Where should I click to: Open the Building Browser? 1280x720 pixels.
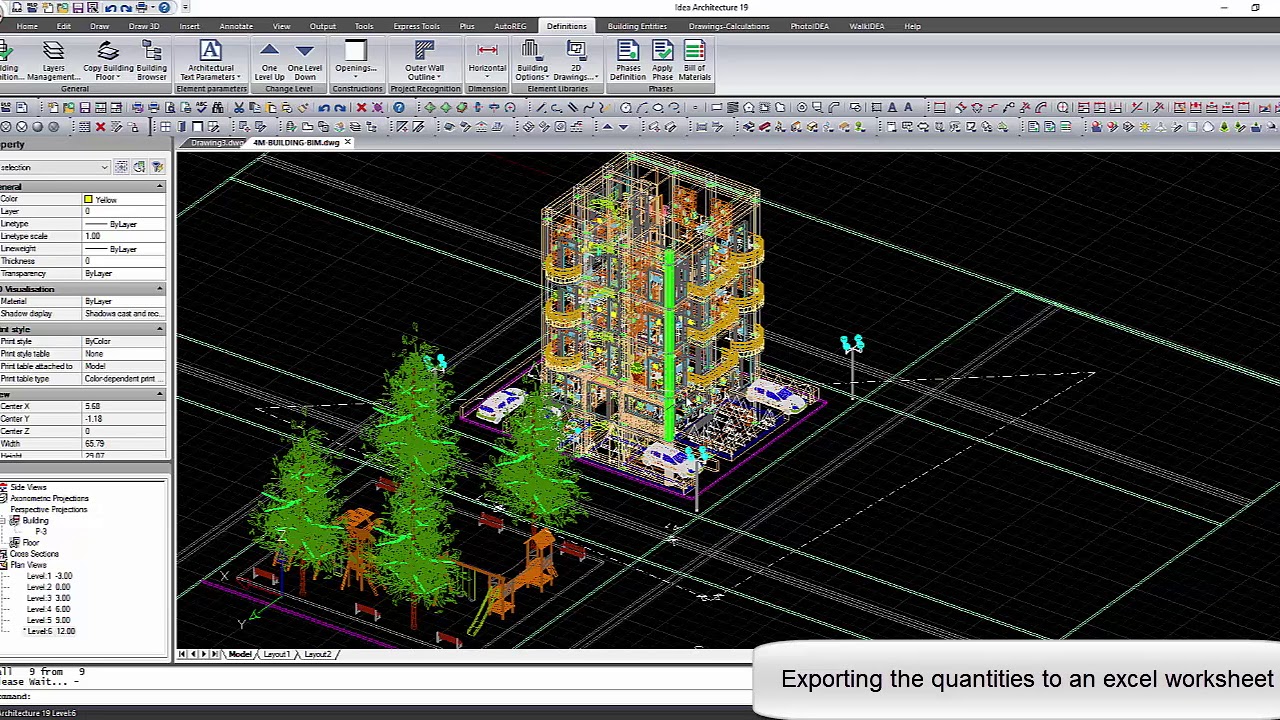pos(152,60)
